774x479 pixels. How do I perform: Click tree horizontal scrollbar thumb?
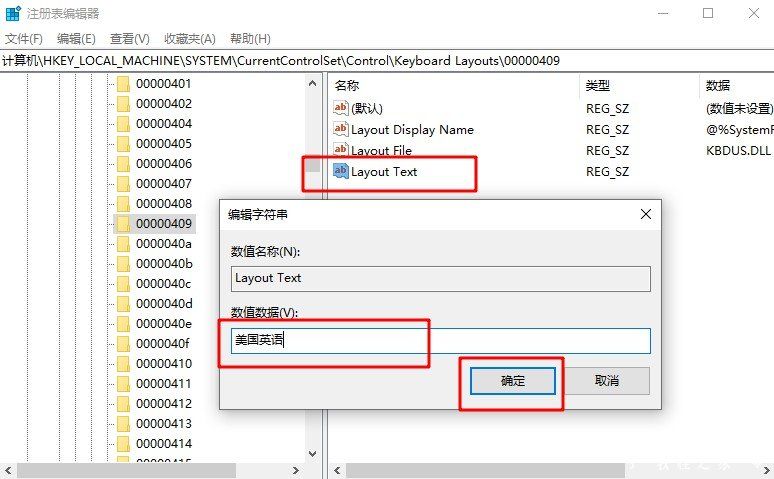coord(126,470)
